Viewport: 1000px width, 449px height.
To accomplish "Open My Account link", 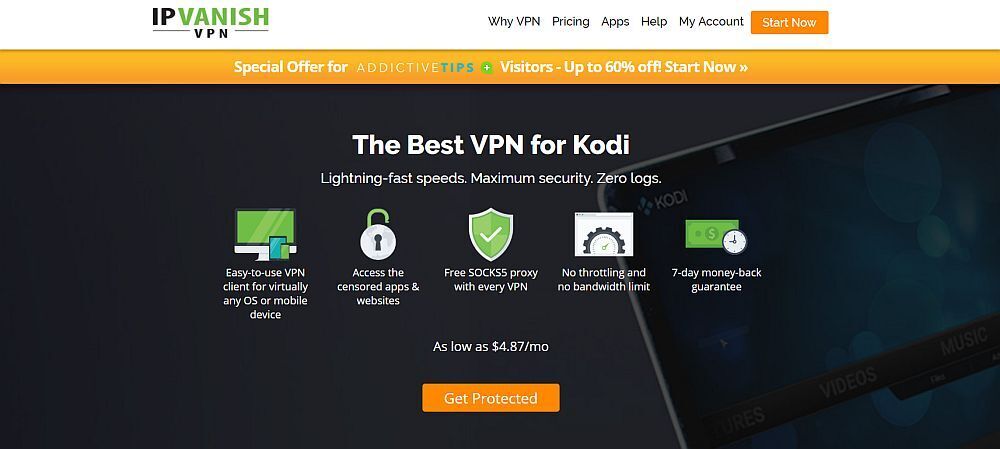I will (711, 21).
